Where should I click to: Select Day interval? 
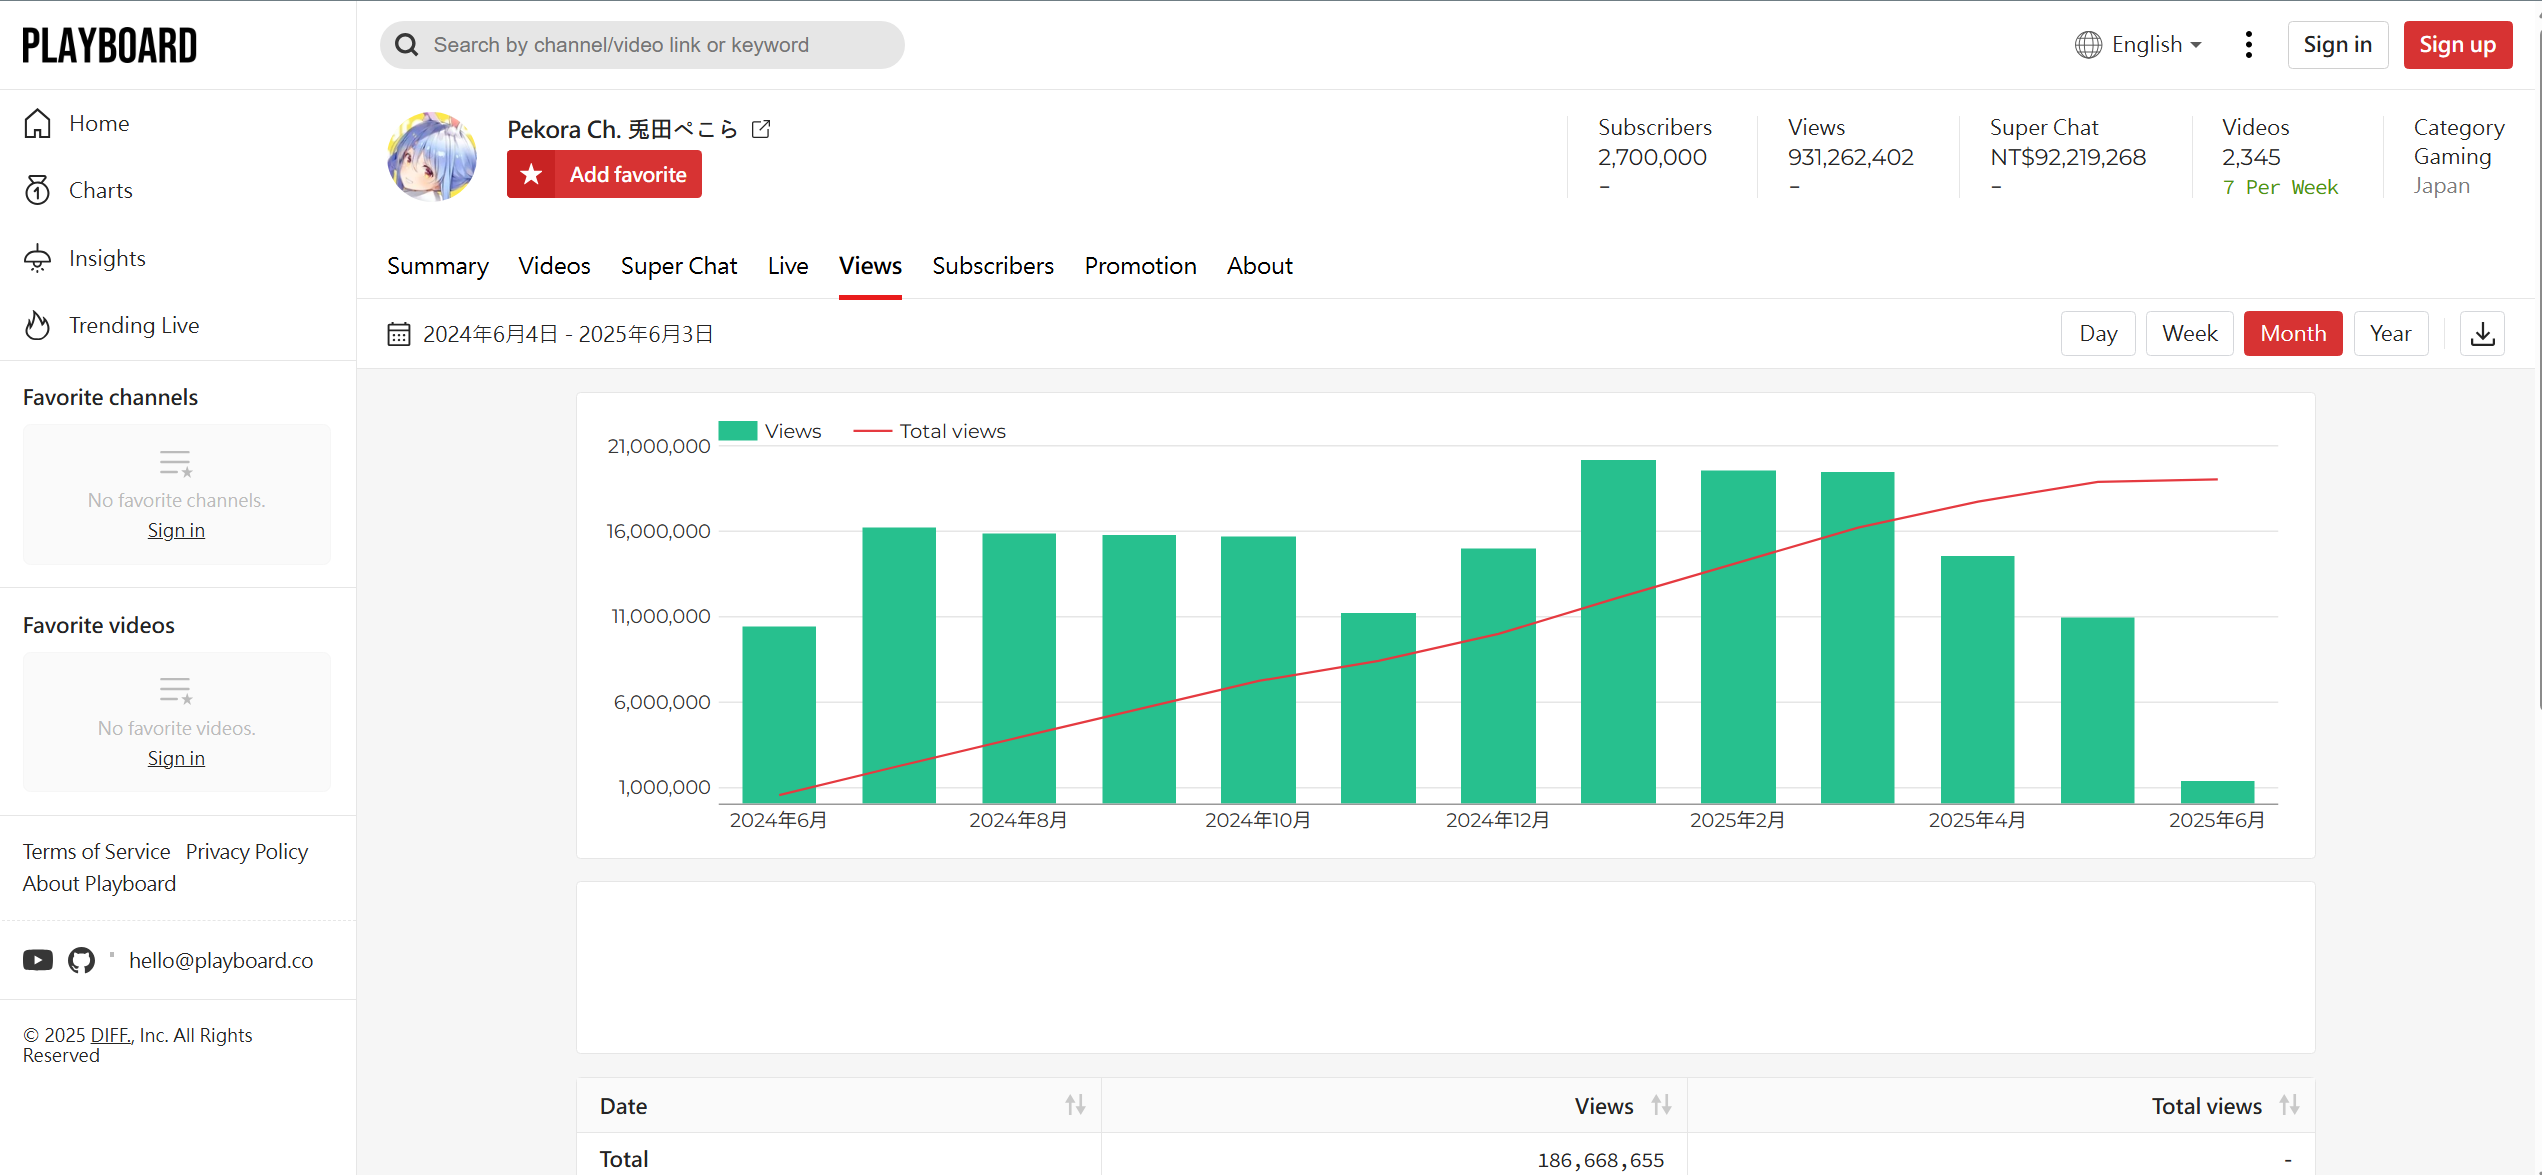click(x=2098, y=333)
